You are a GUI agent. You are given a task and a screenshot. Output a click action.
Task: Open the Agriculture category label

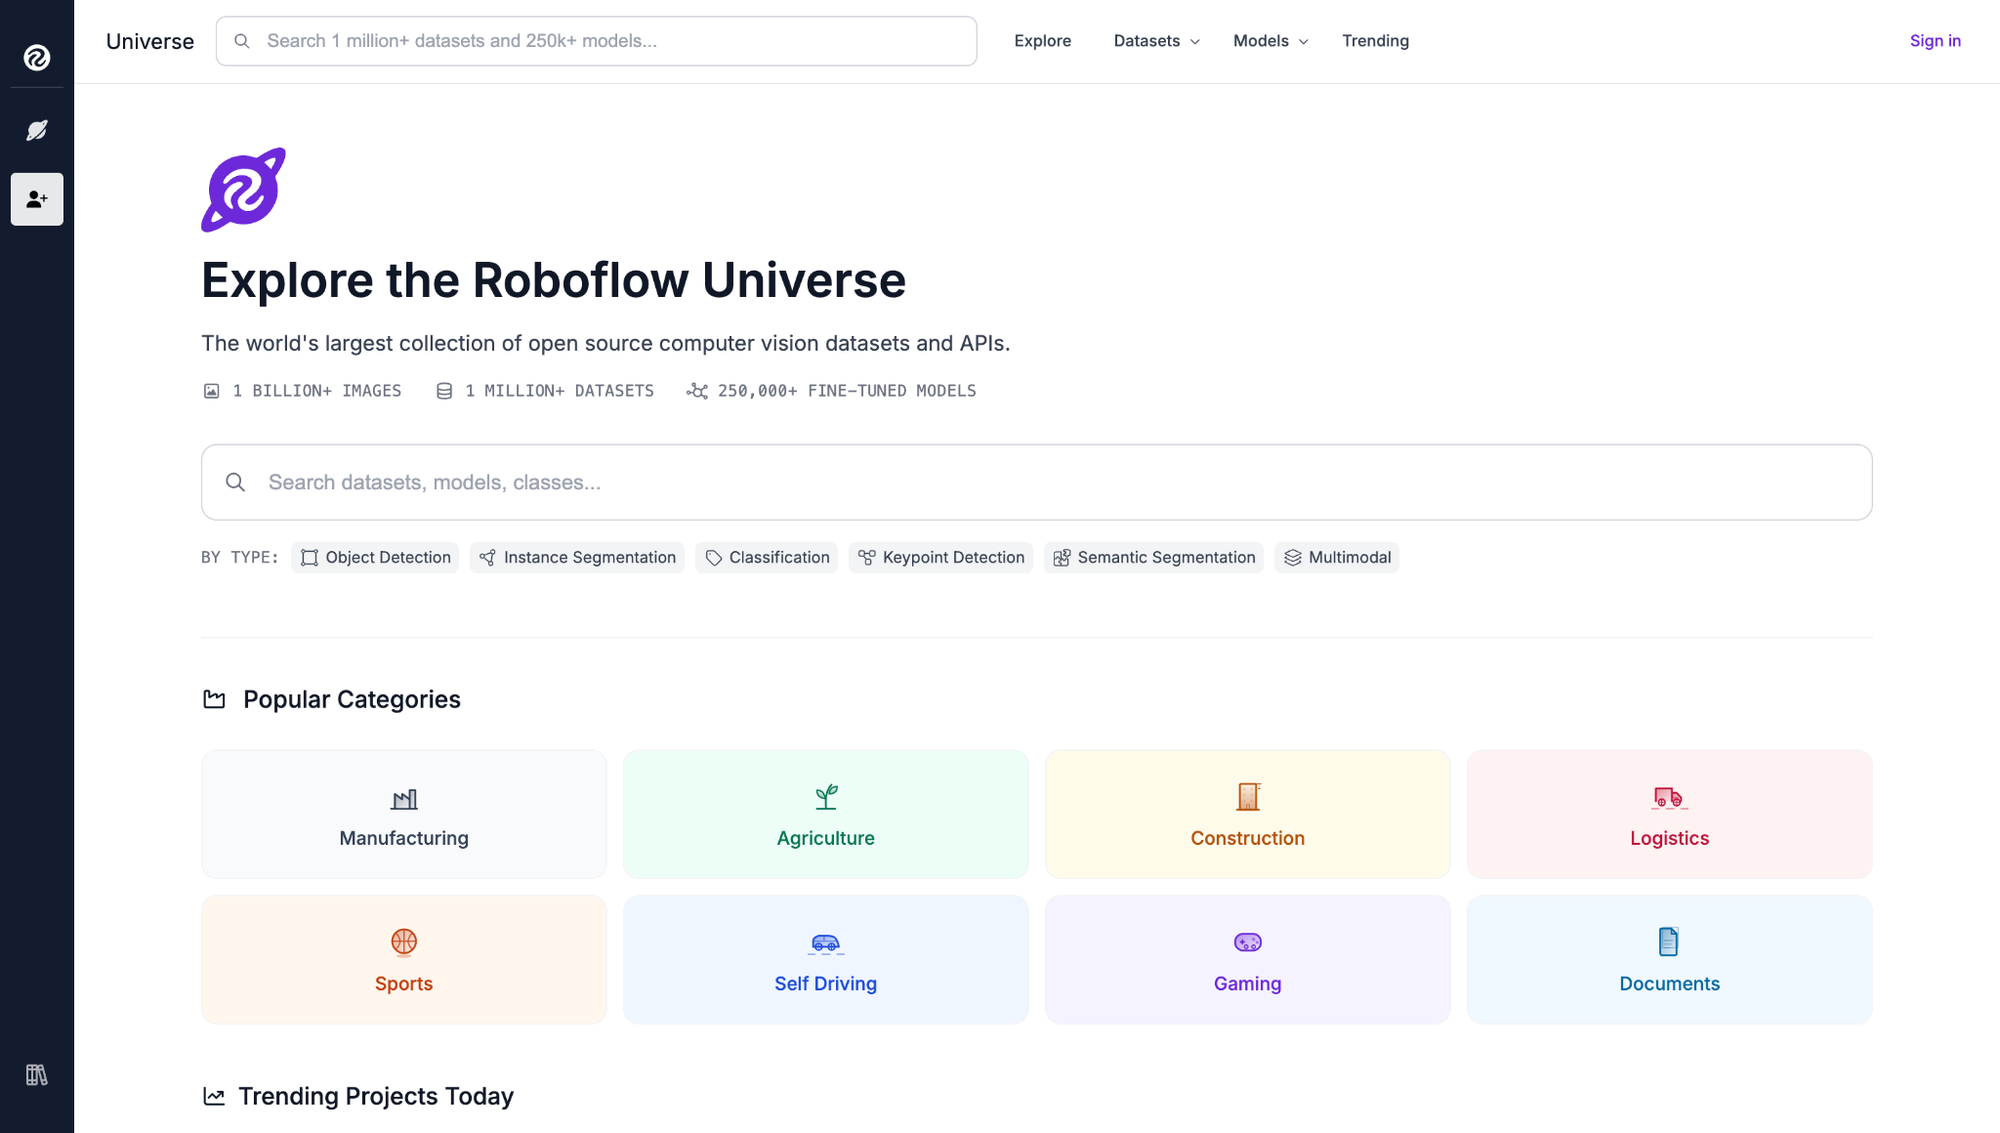point(826,838)
